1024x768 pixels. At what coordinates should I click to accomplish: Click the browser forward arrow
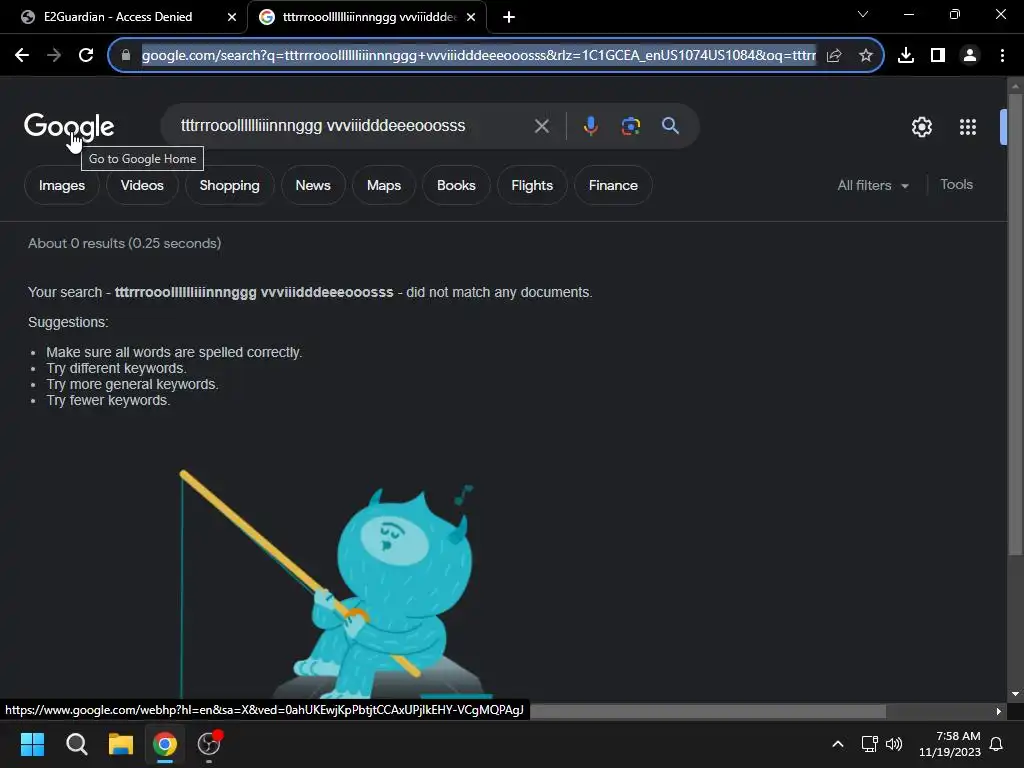click(54, 56)
